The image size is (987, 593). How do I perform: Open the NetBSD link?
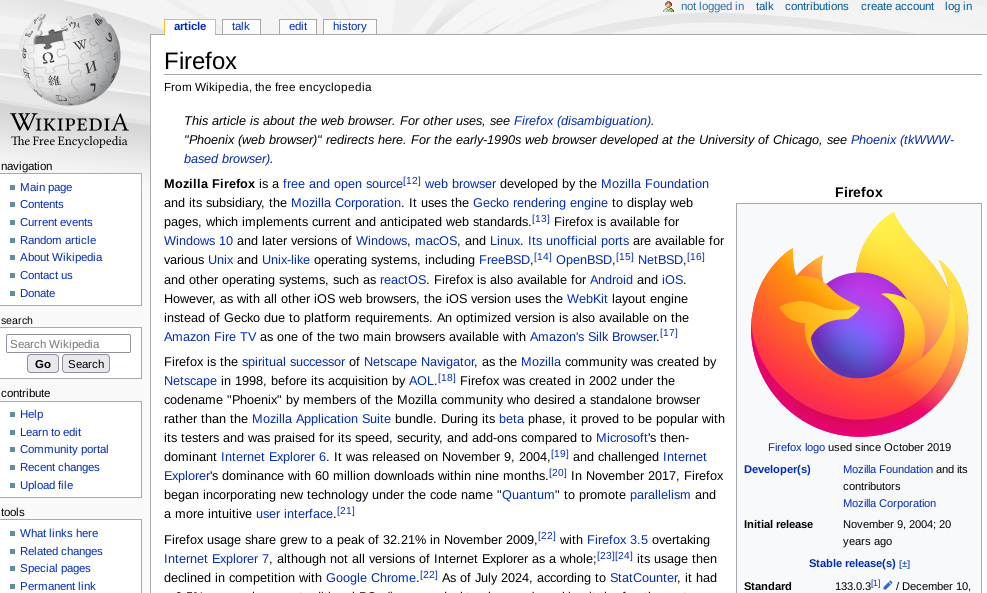click(x=660, y=259)
